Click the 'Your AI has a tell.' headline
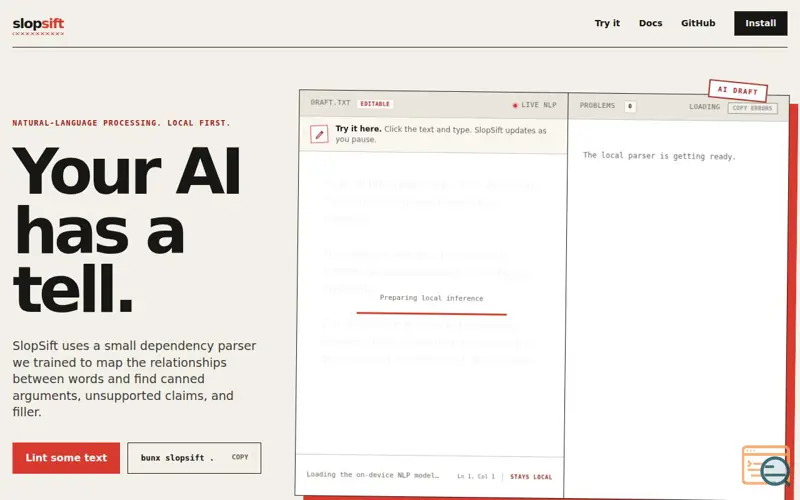The height and width of the screenshot is (500, 800). pos(127,230)
